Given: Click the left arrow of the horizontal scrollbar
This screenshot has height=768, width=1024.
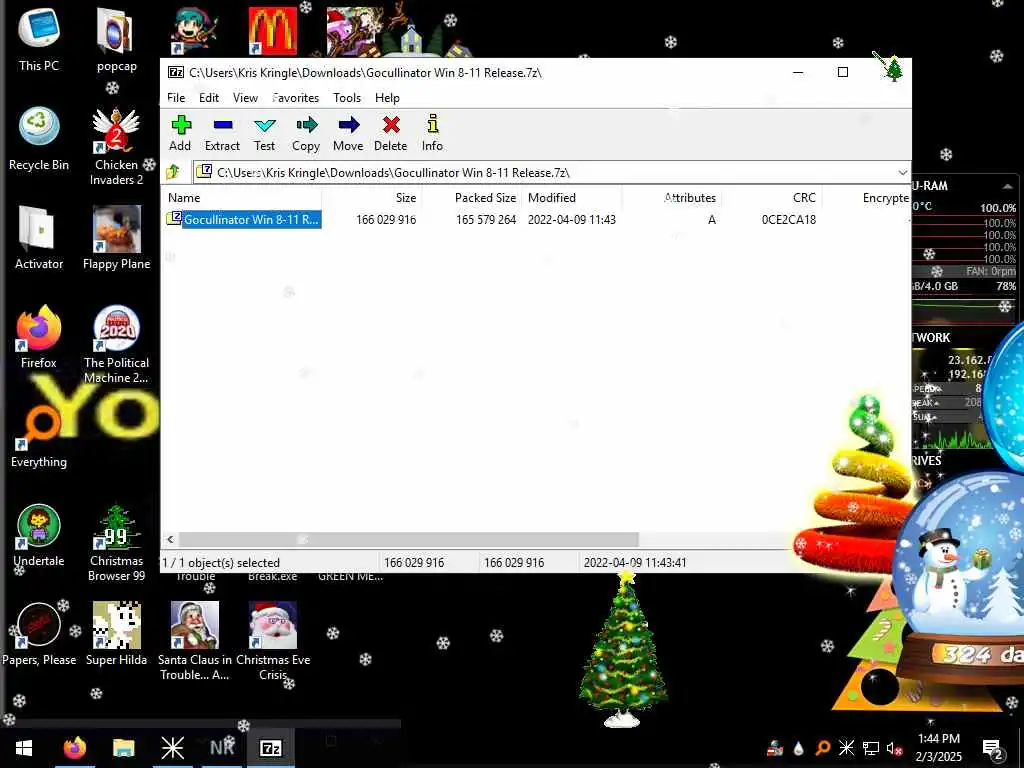Looking at the screenshot, I should 170,539.
